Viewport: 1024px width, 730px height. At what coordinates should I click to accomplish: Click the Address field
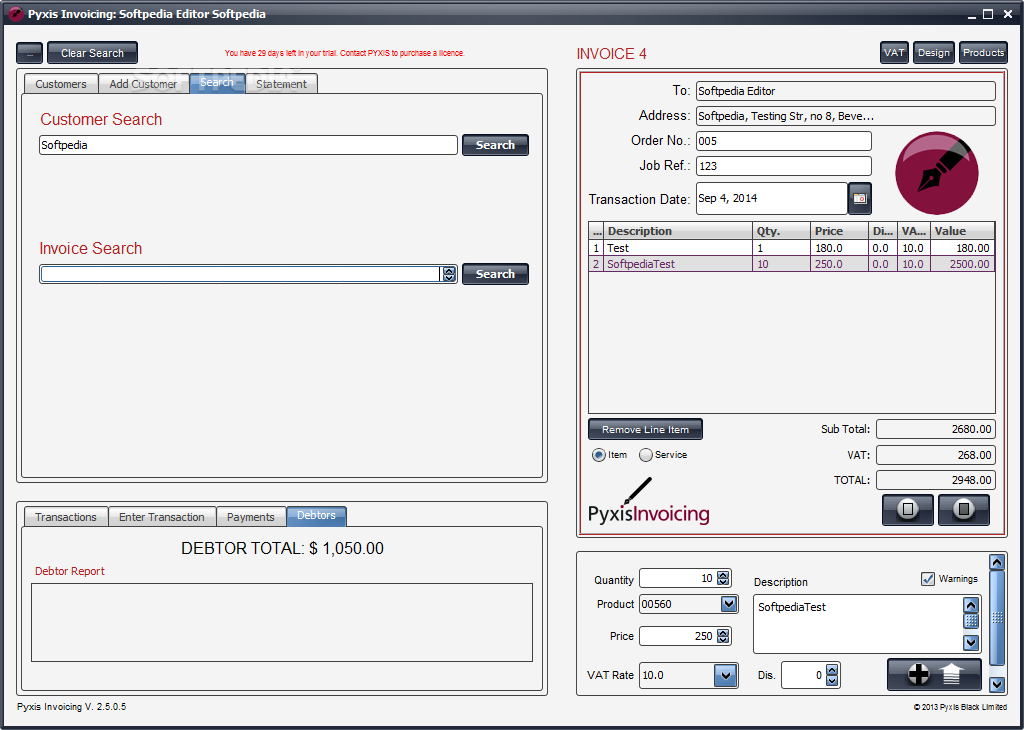click(846, 116)
